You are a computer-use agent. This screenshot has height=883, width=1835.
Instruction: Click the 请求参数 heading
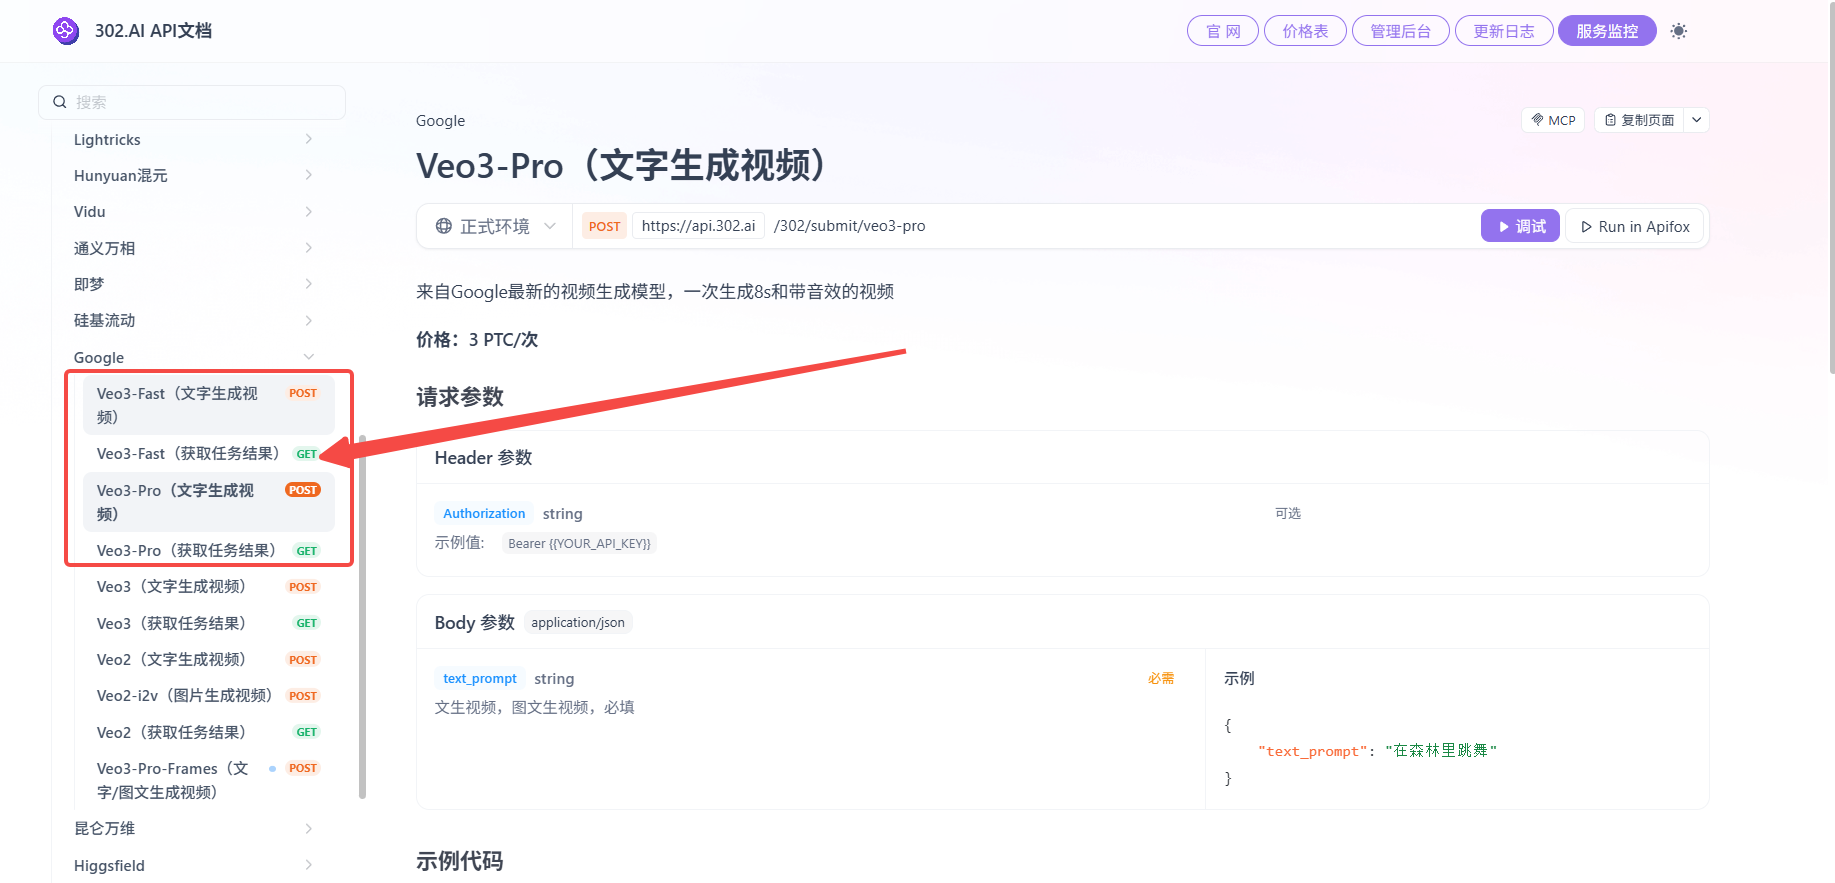click(x=460, y=397)
